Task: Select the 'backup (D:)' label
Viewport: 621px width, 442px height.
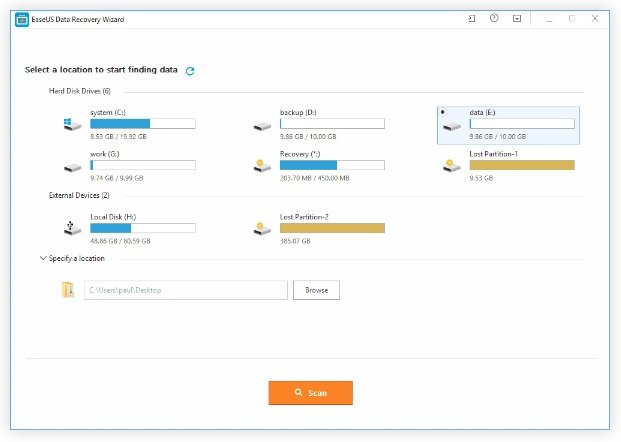Action: 298,112
